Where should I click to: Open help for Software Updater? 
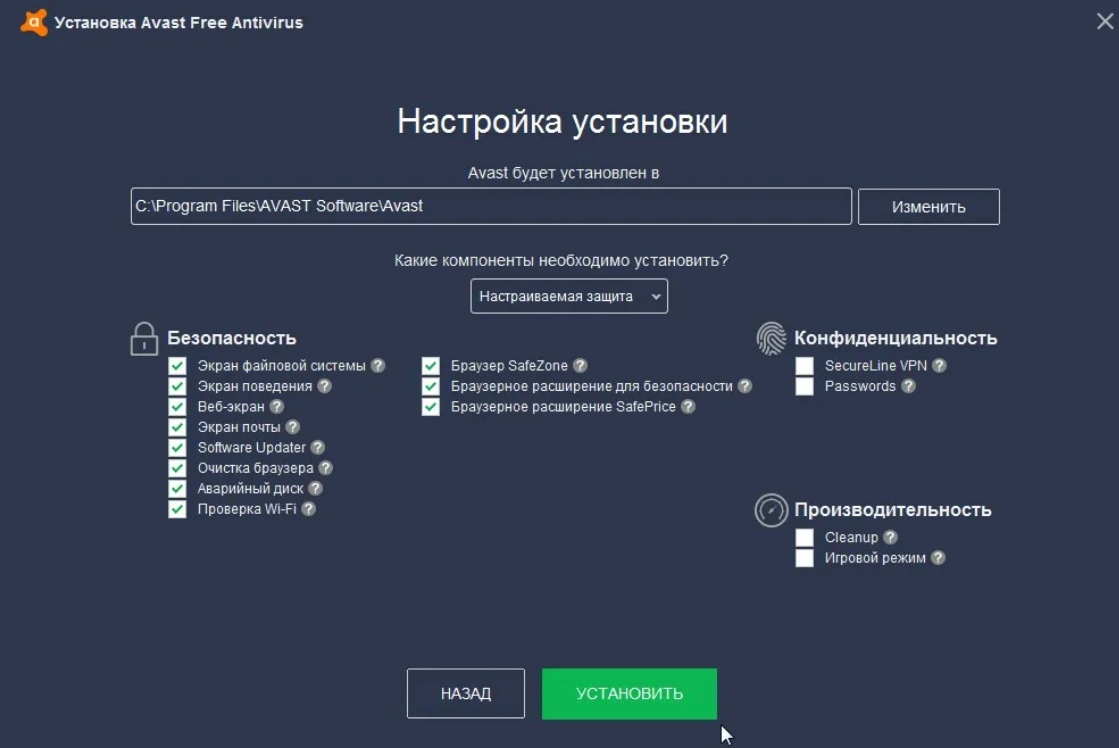pyautogui.click(x=318, y=448)
